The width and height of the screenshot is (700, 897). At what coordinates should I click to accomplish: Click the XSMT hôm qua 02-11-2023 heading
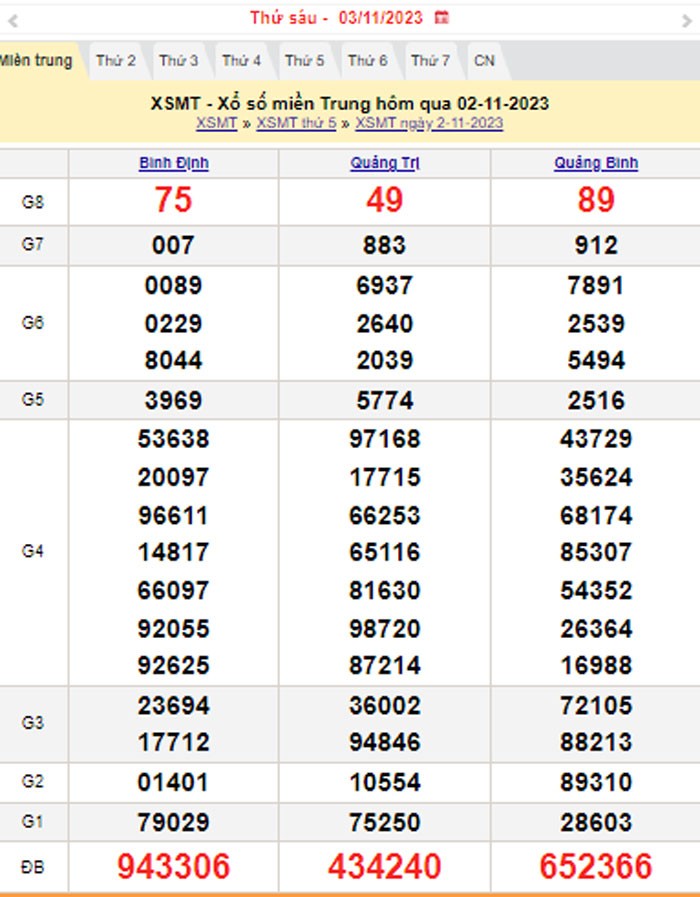pos(349,104)
